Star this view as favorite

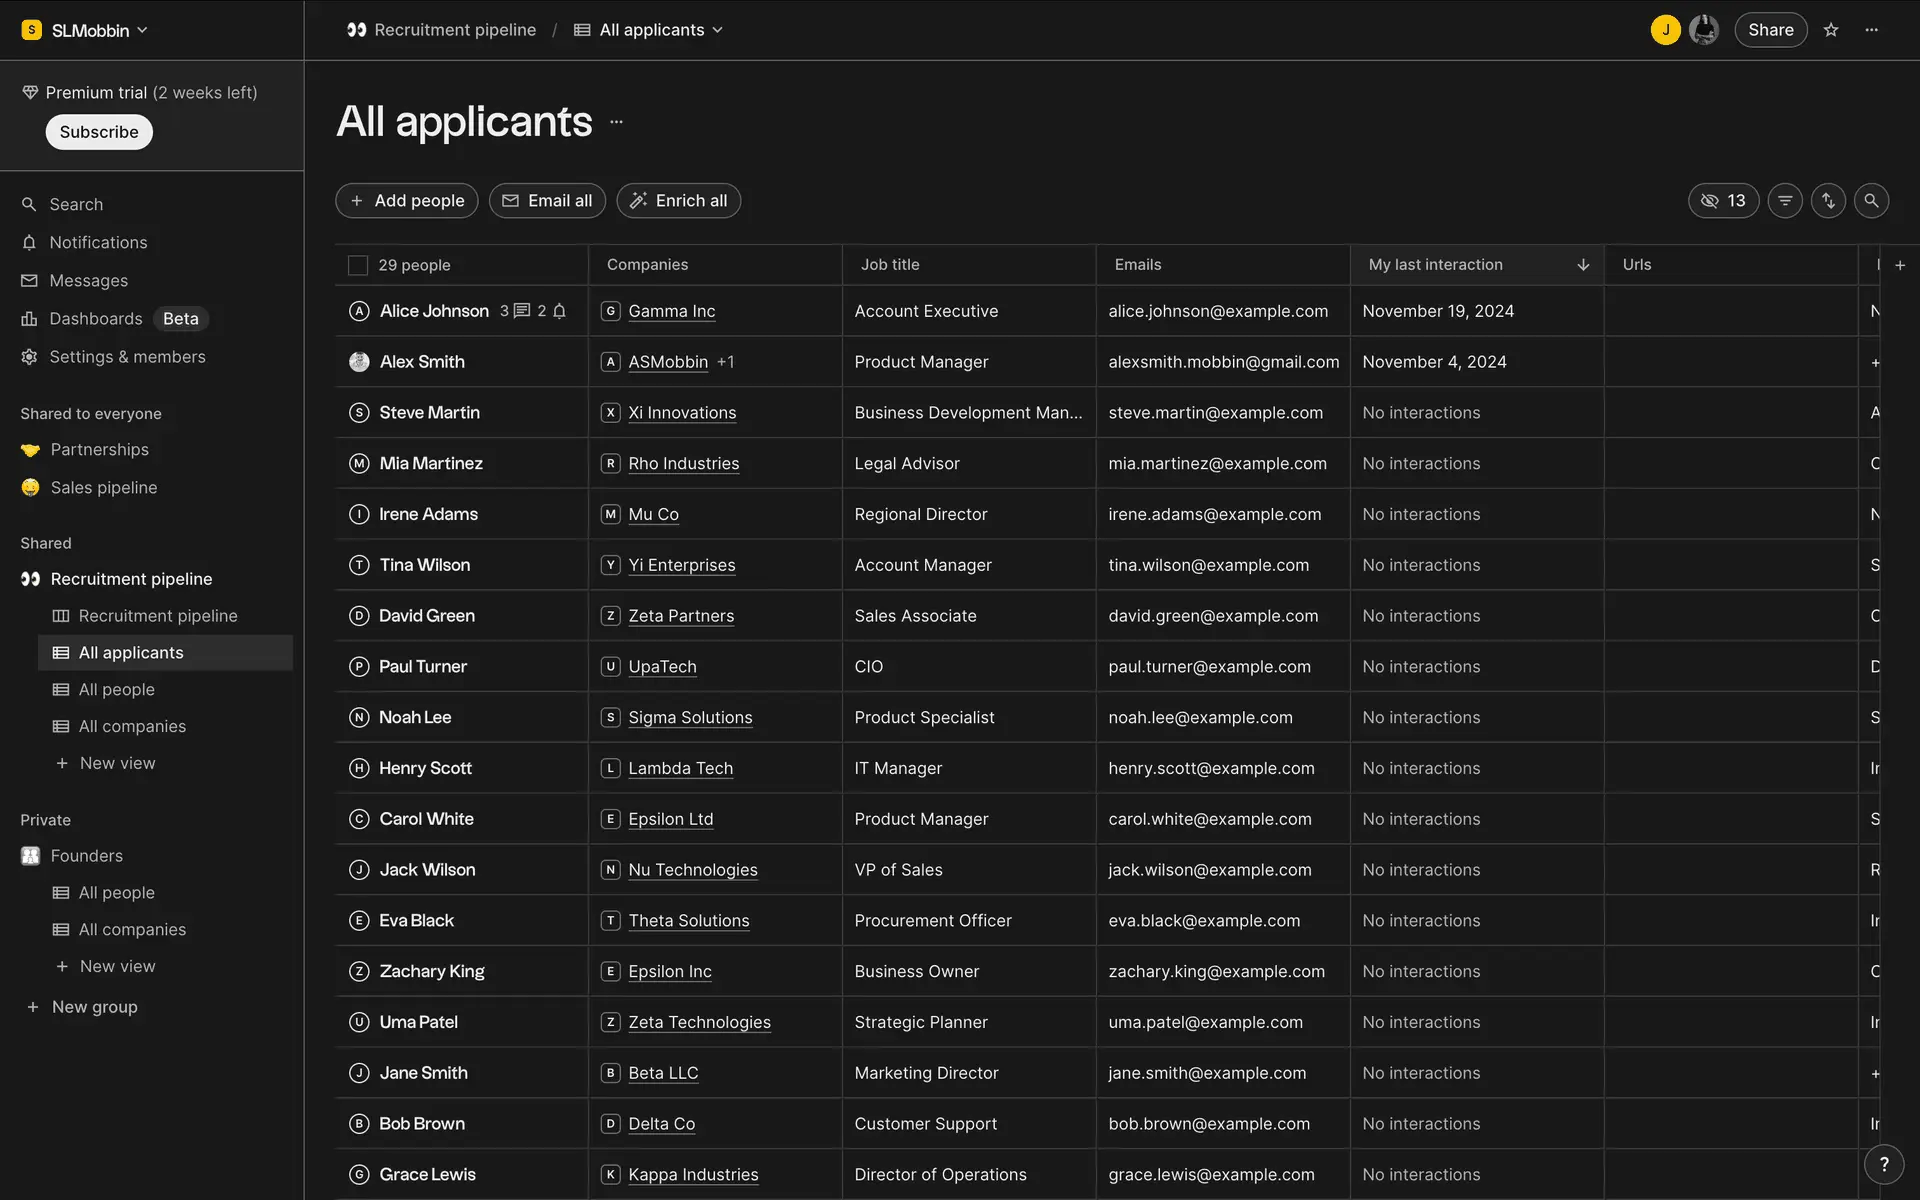click(1831, 30)
